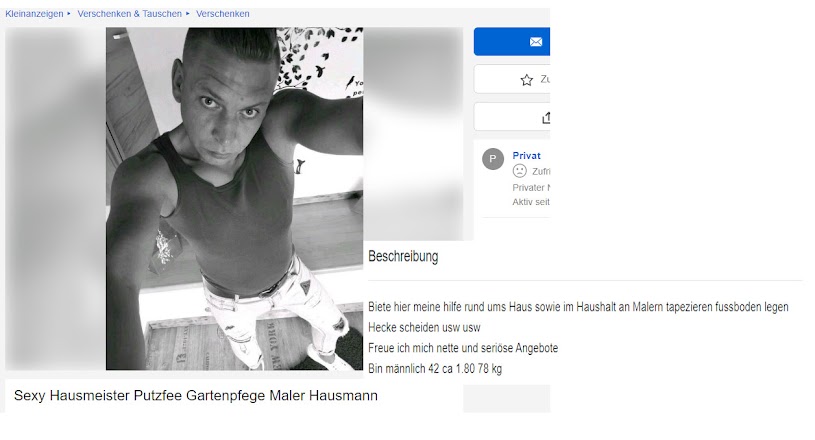Click the grey P seller avatar
Screen dimensions: 815x440
pyautogui.click(x=493, y=159)
